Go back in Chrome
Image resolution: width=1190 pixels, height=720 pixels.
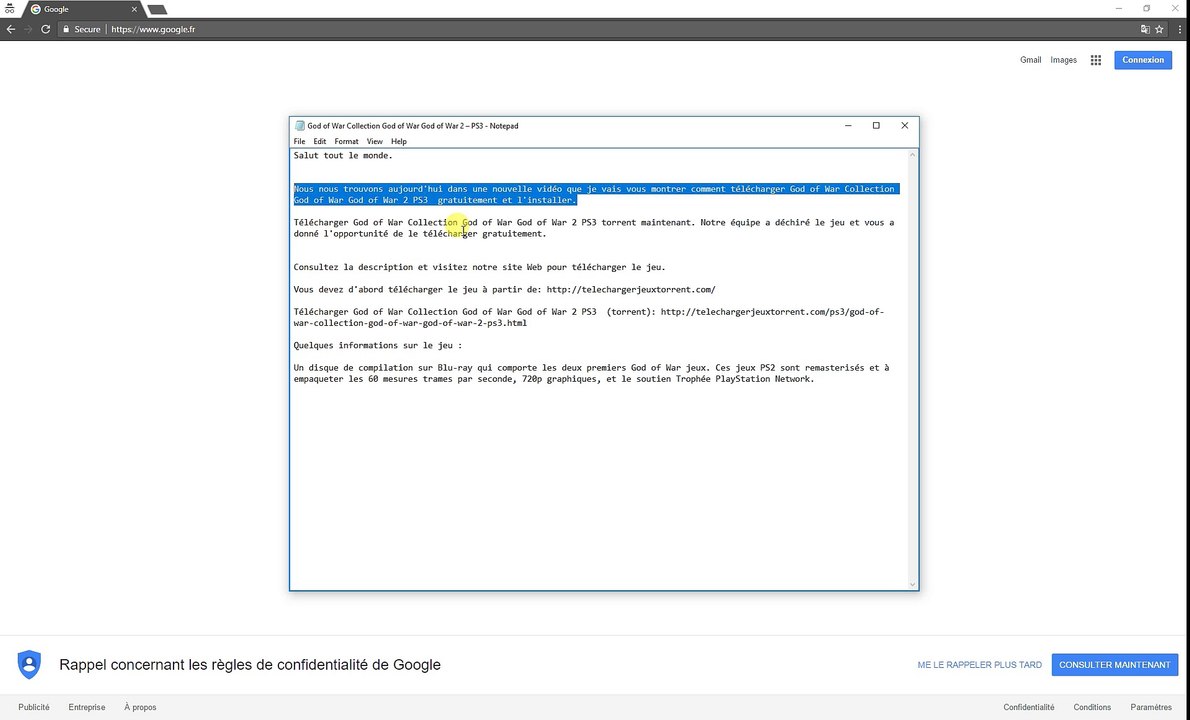point(11,29)
